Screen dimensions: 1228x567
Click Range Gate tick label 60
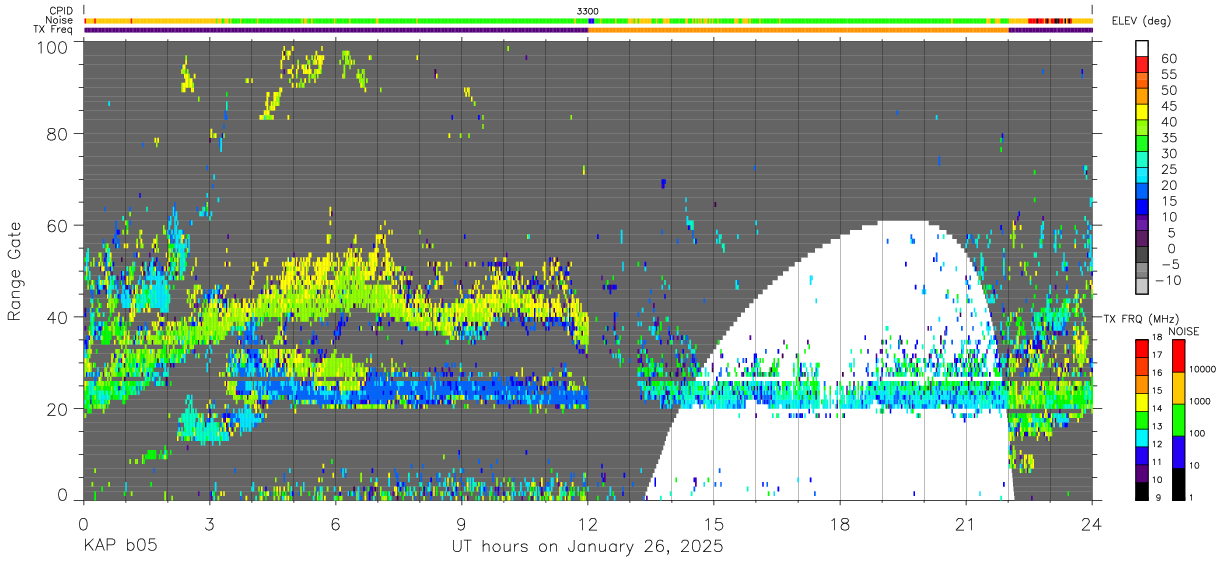59,225
